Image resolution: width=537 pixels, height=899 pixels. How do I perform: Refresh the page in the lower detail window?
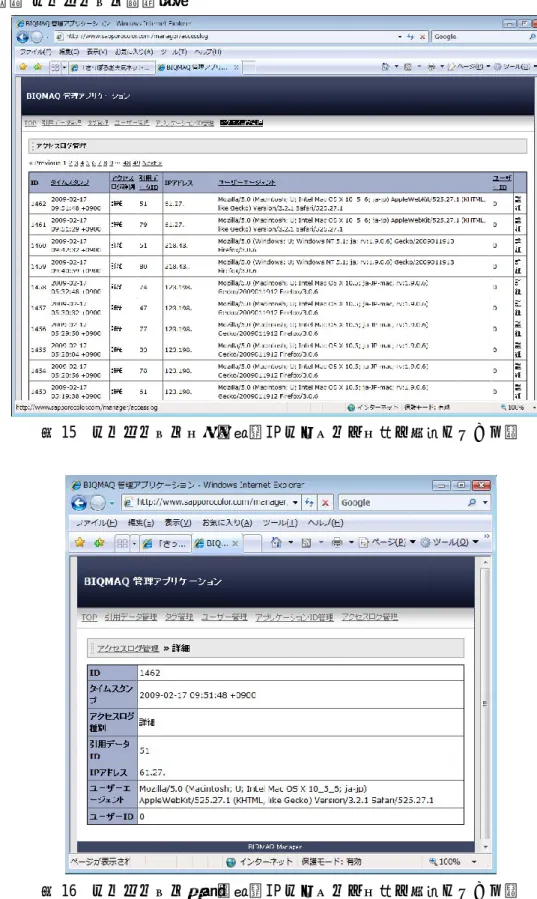[x=309, y=502]
